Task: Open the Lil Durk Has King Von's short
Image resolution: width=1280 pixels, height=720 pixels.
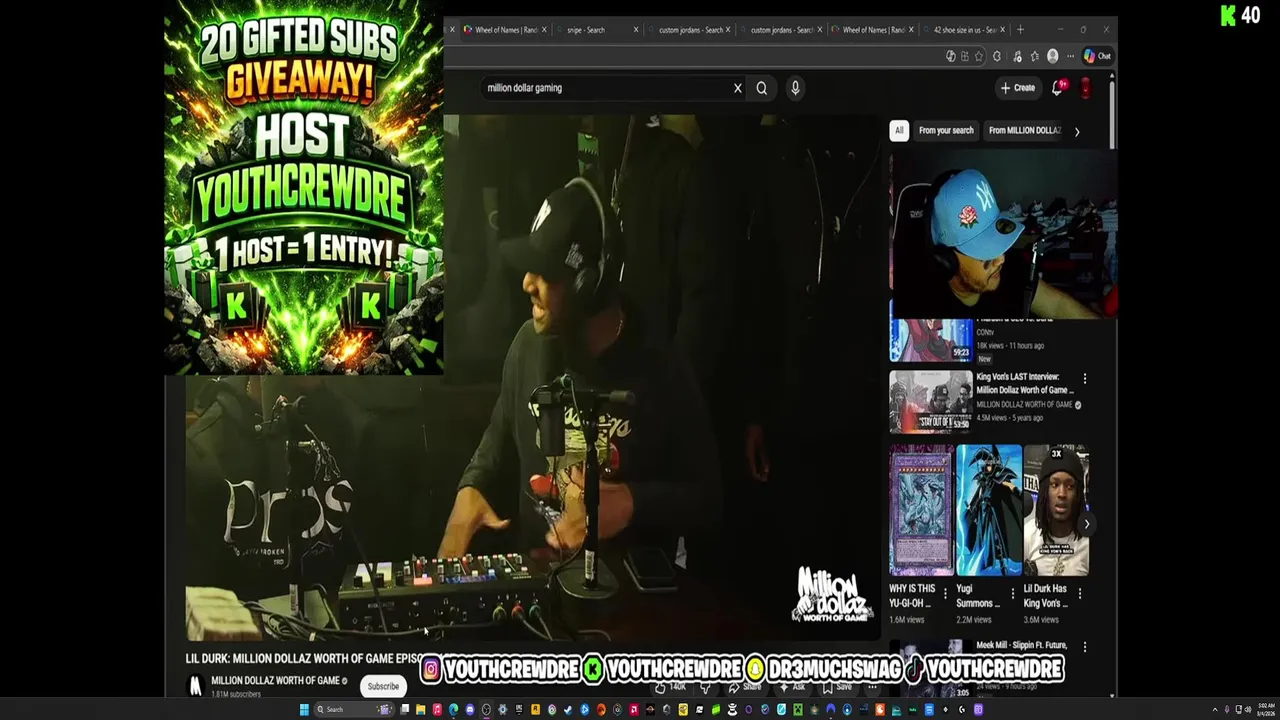Action: pyautogui.click(x=1055, y=510)
